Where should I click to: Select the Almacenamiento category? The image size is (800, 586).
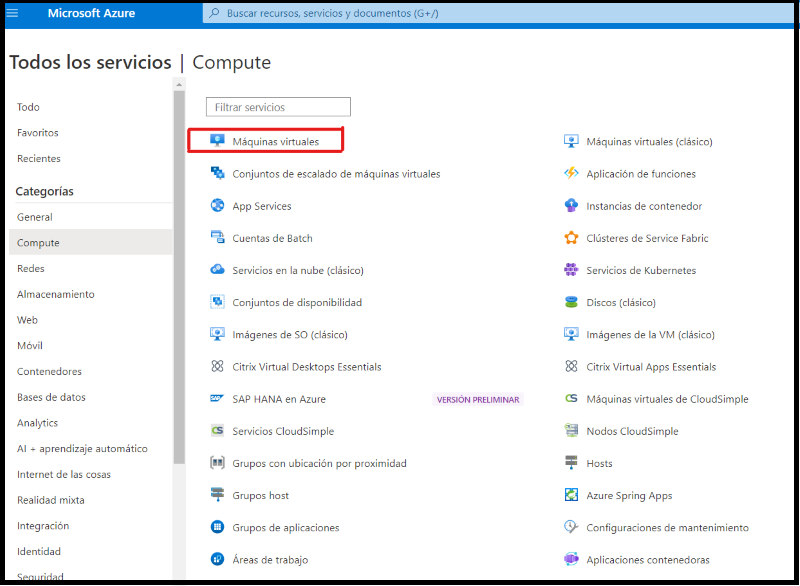click(x=56, y=294)
